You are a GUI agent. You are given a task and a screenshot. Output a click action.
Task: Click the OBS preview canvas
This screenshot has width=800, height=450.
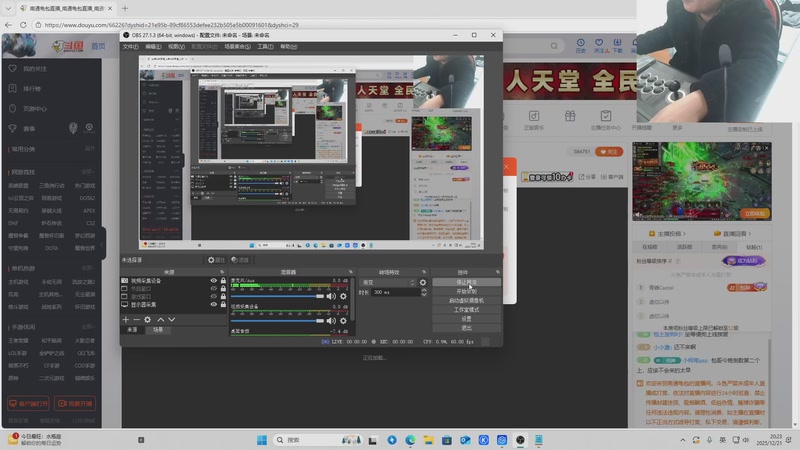[311, 153]
